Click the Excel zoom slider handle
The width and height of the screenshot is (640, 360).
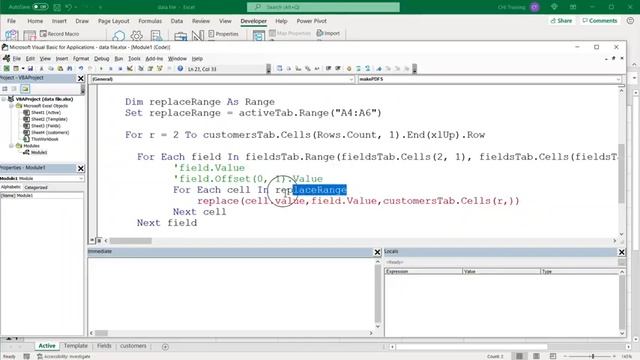[x=593, y=356]
